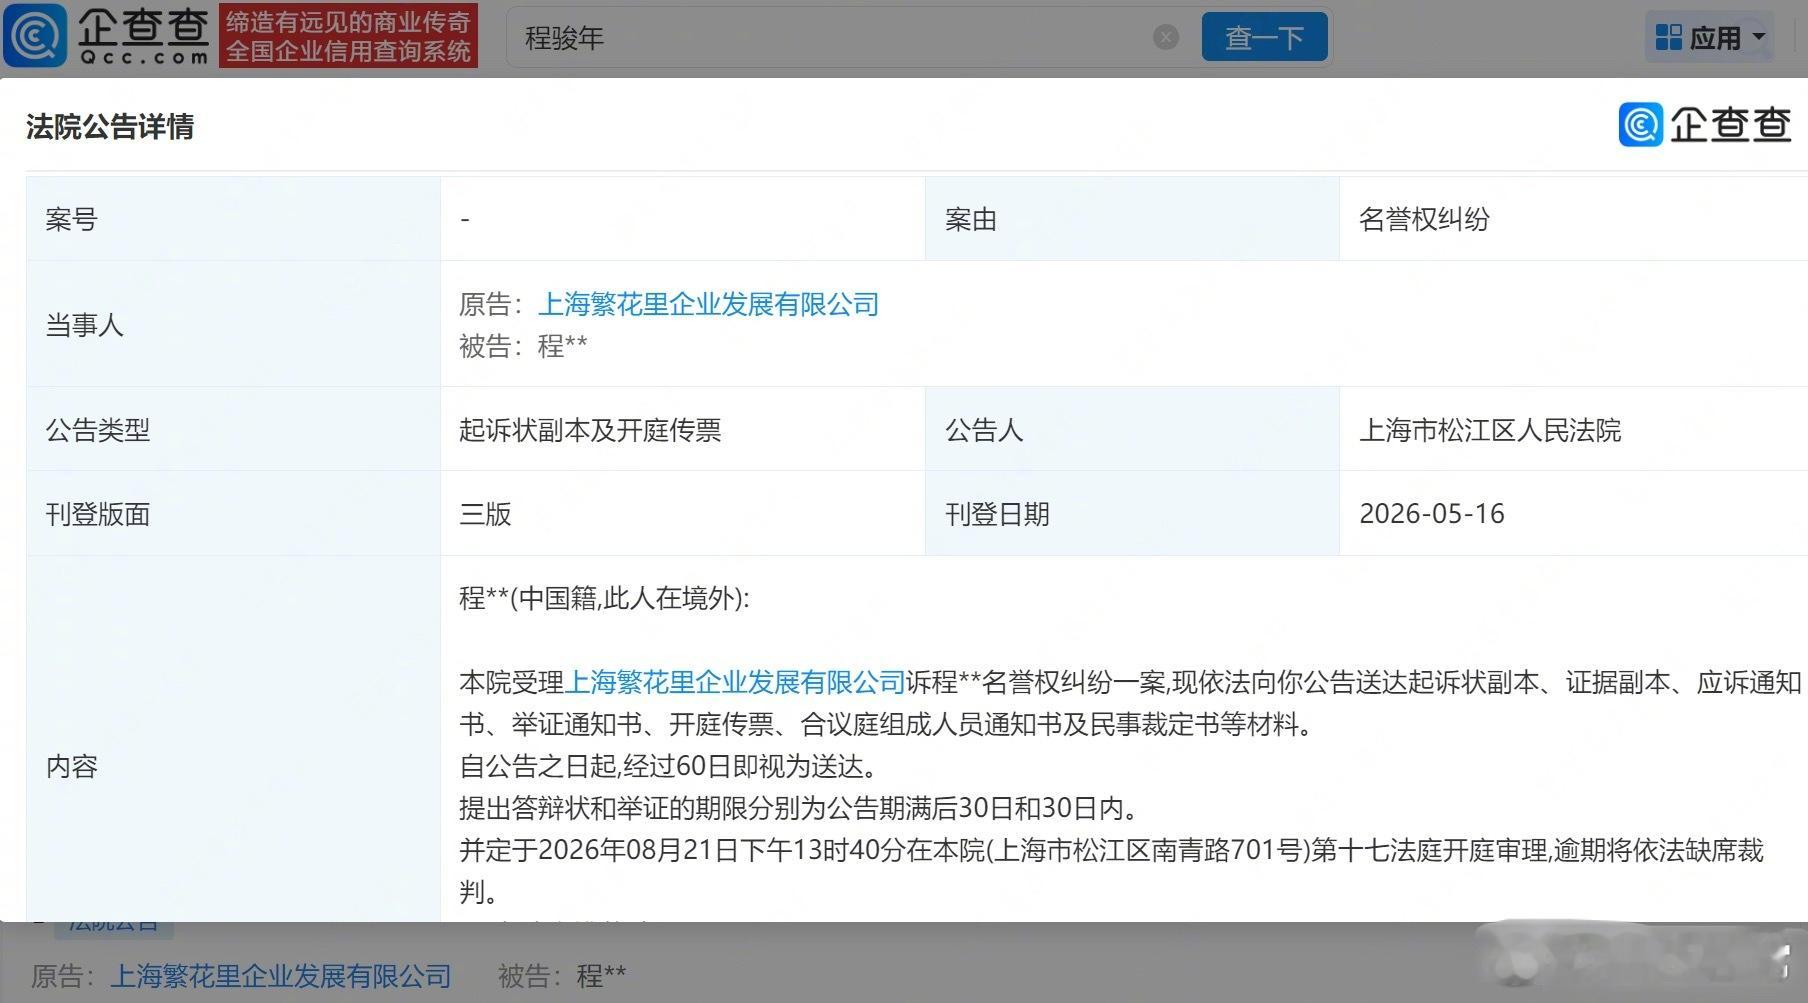
Task: Click the red slogan banner beside the logo
Action: (x=348, y=36)
